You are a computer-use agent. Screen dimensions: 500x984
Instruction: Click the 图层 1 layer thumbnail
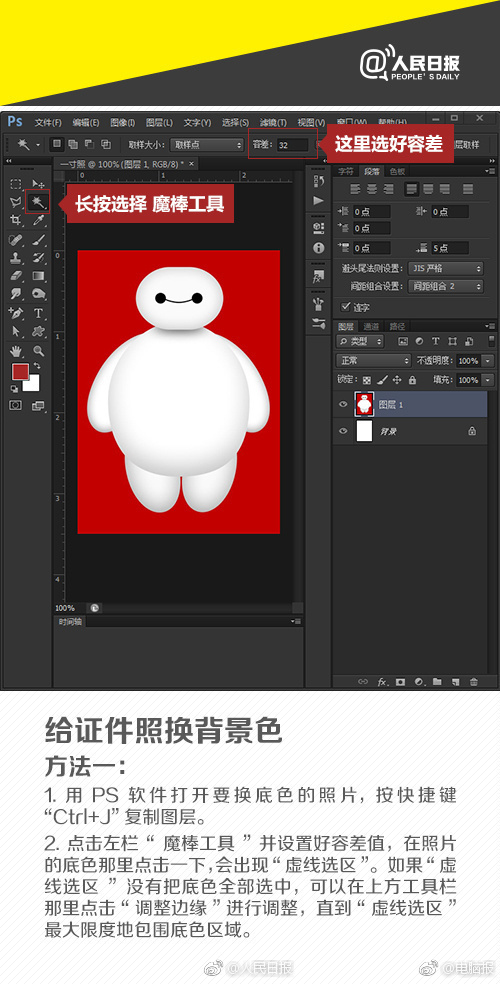(x=364, y=405)
